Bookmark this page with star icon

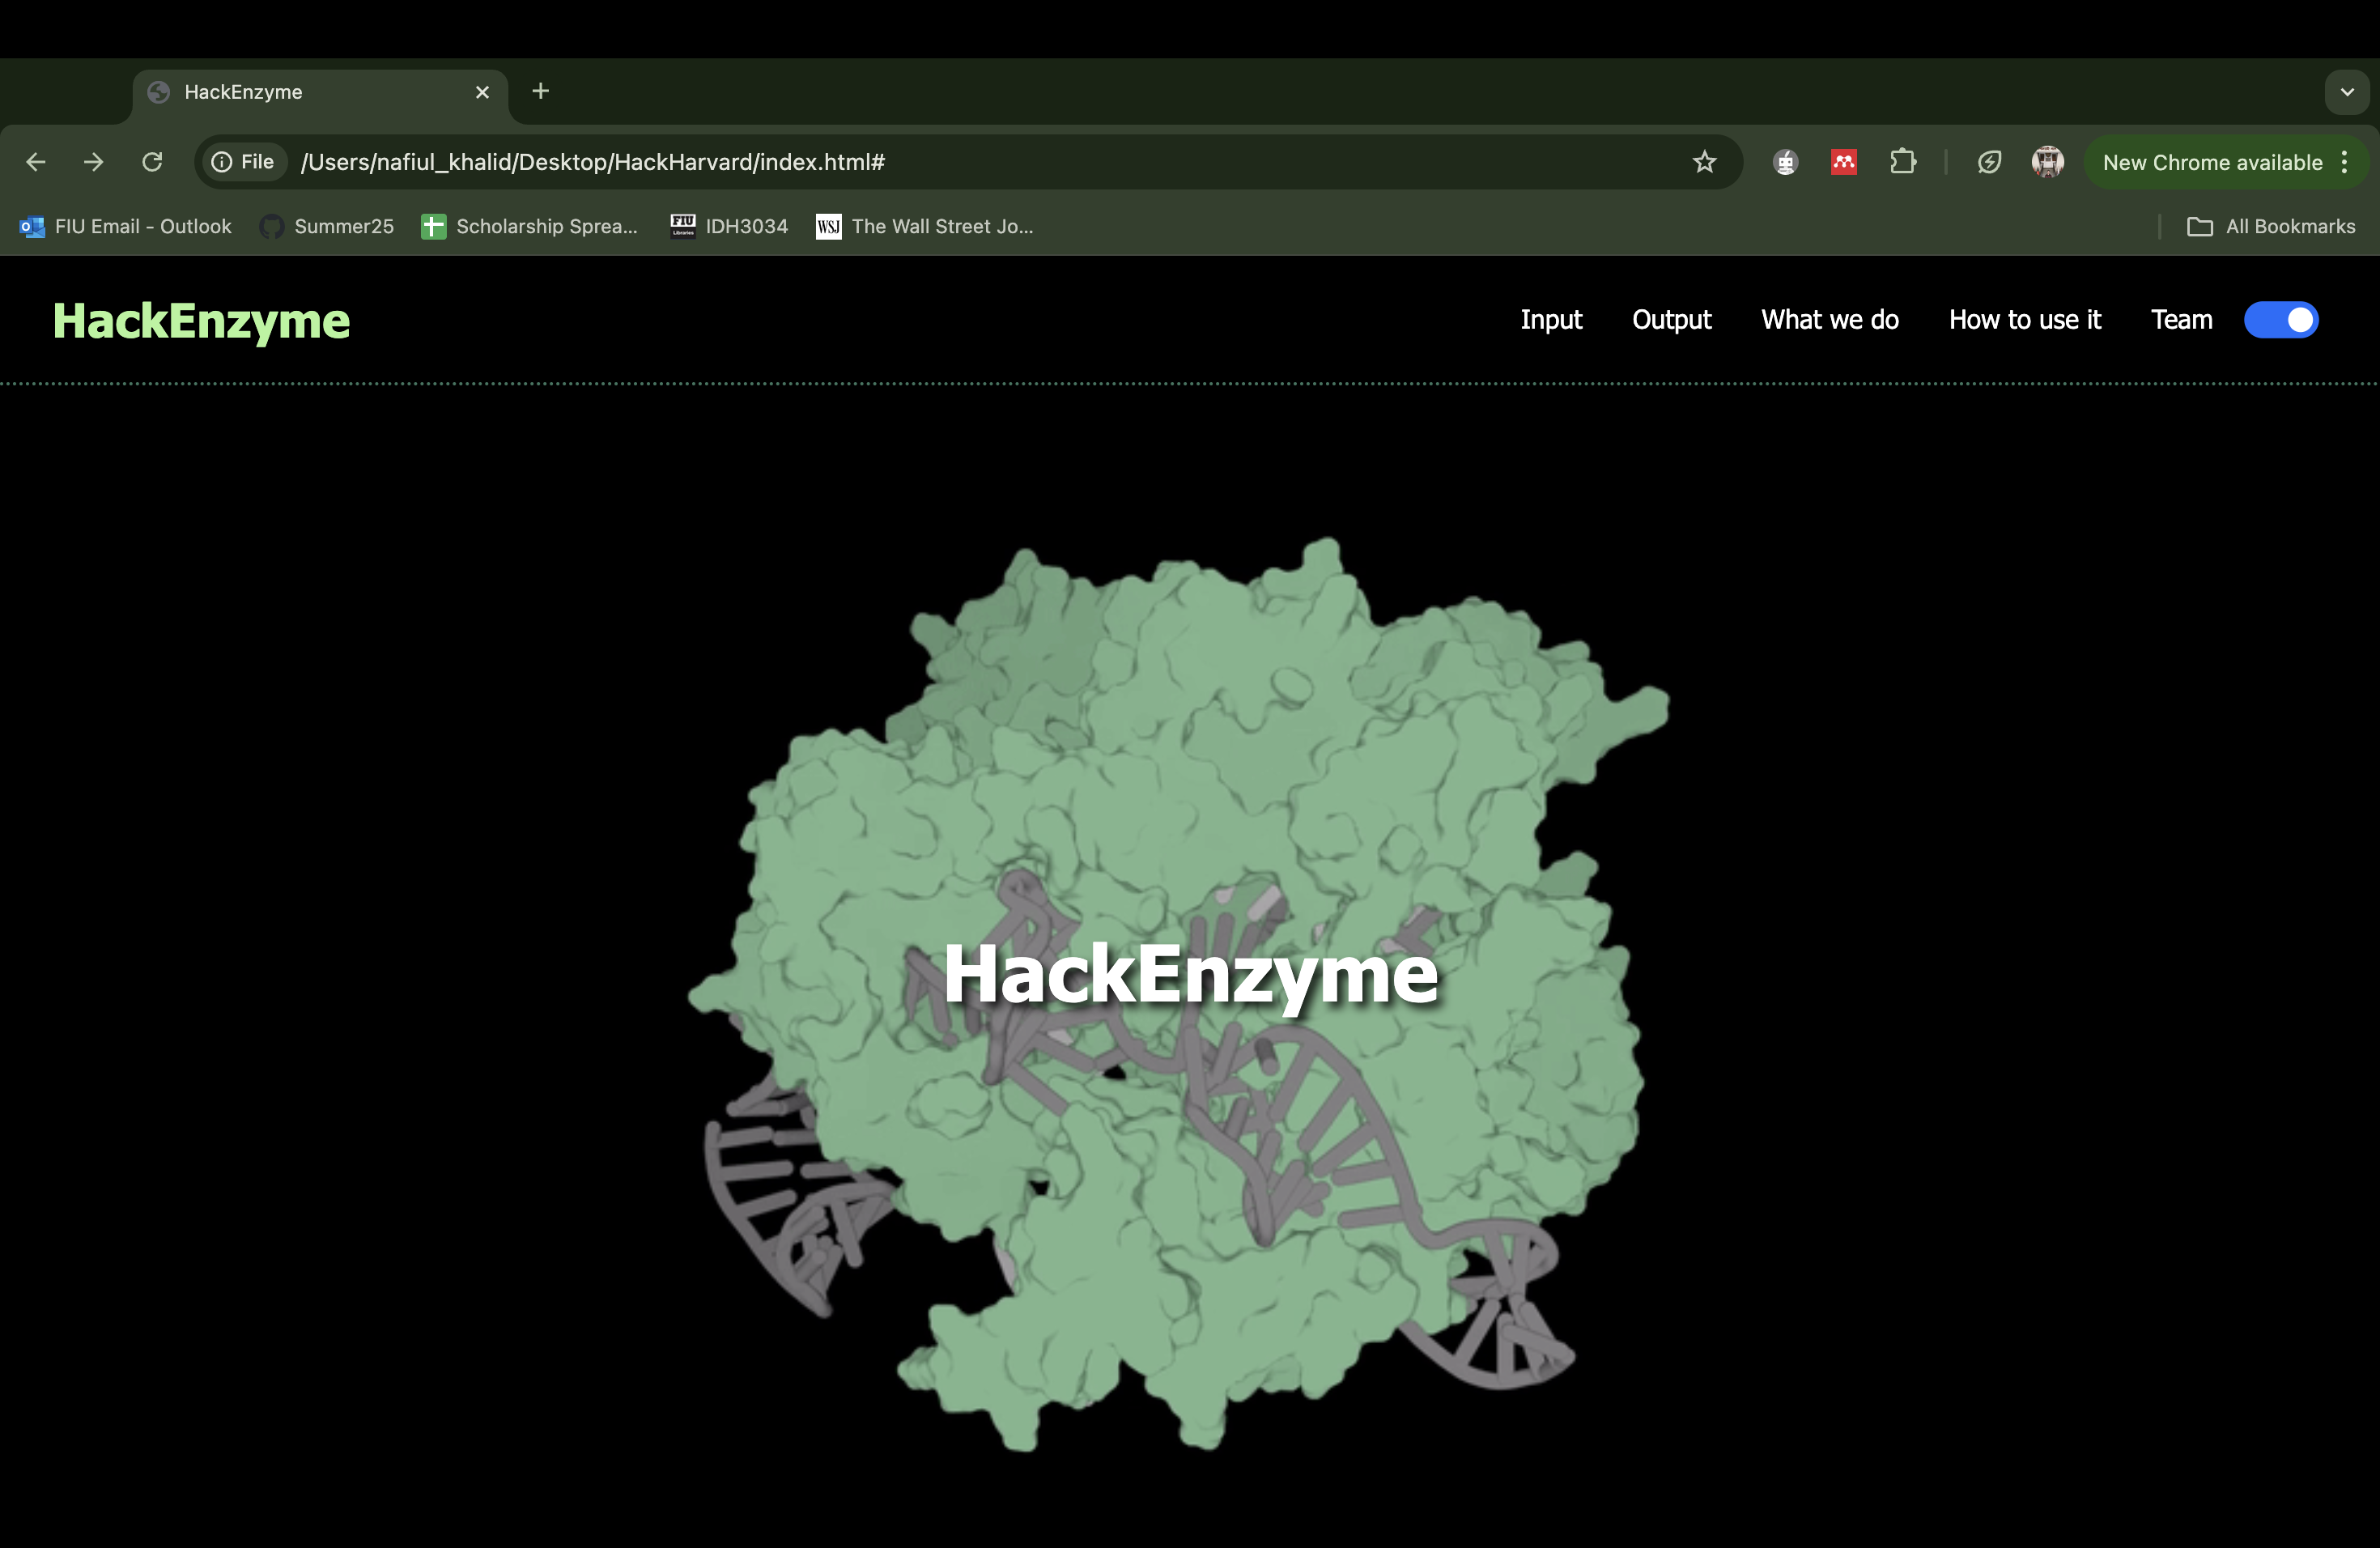pos(1704,162)
